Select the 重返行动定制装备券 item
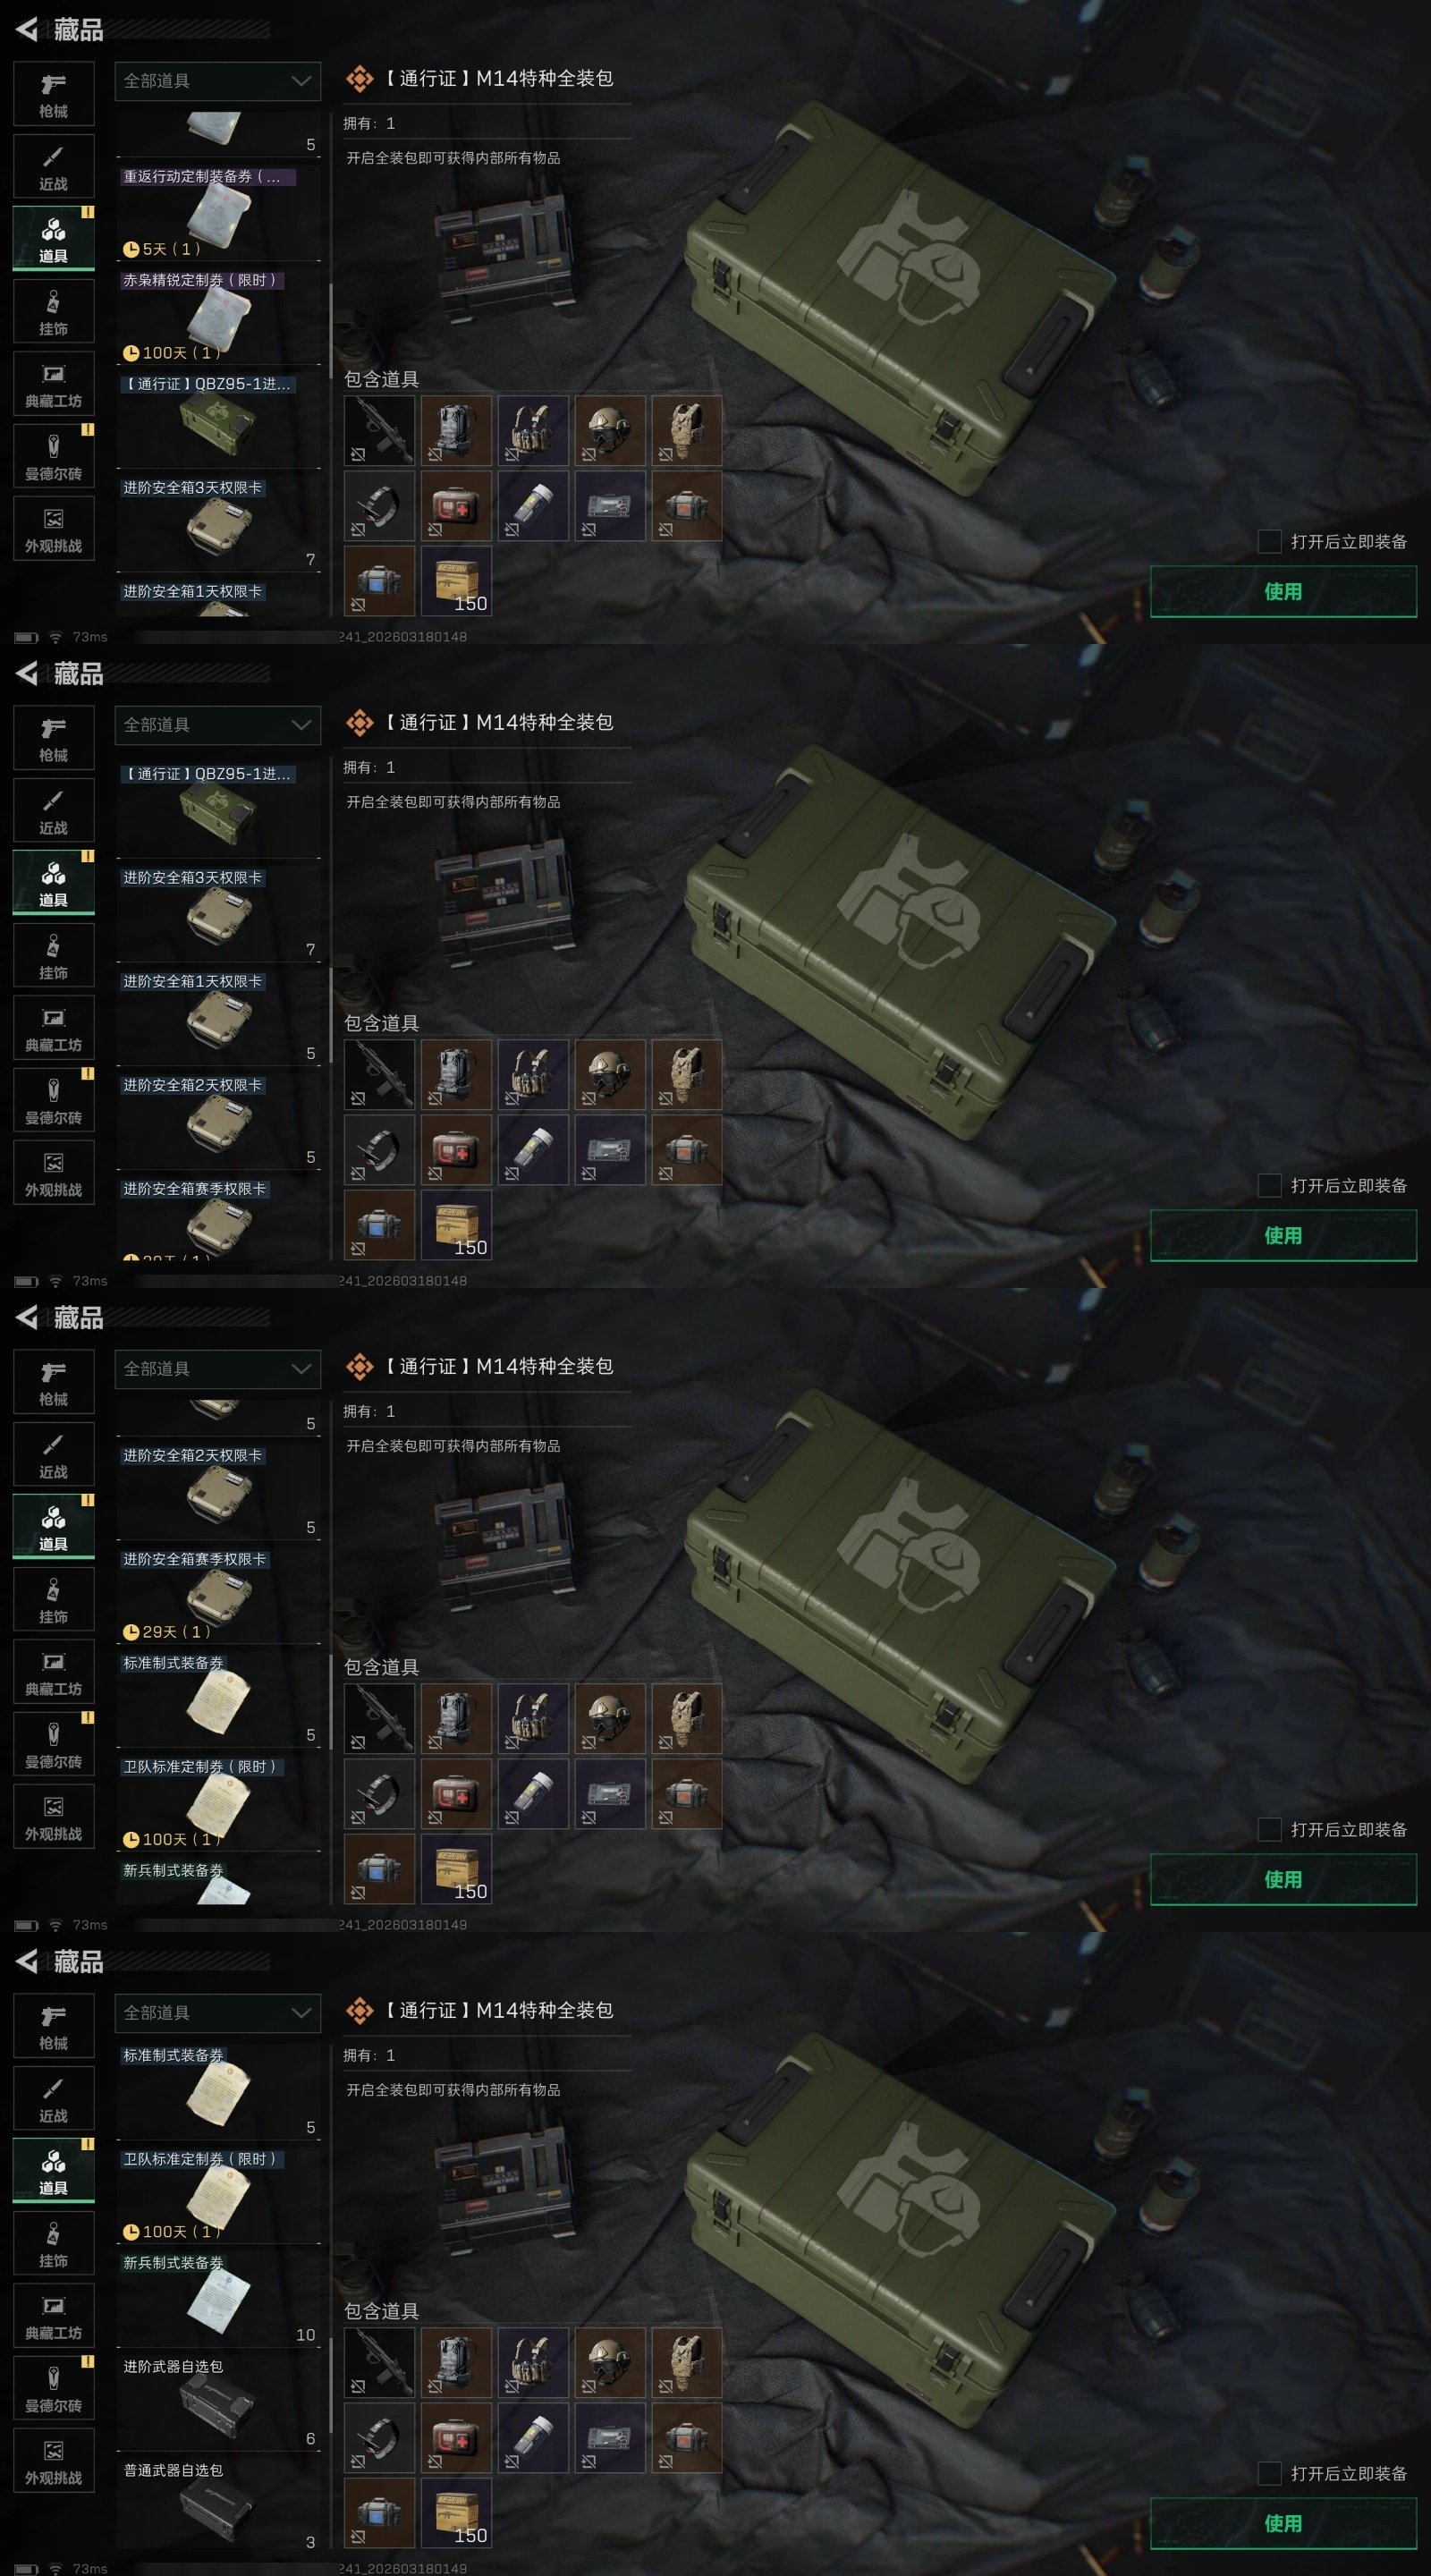This screenshot has height=2576, width=1431. (x=219, y=212)
